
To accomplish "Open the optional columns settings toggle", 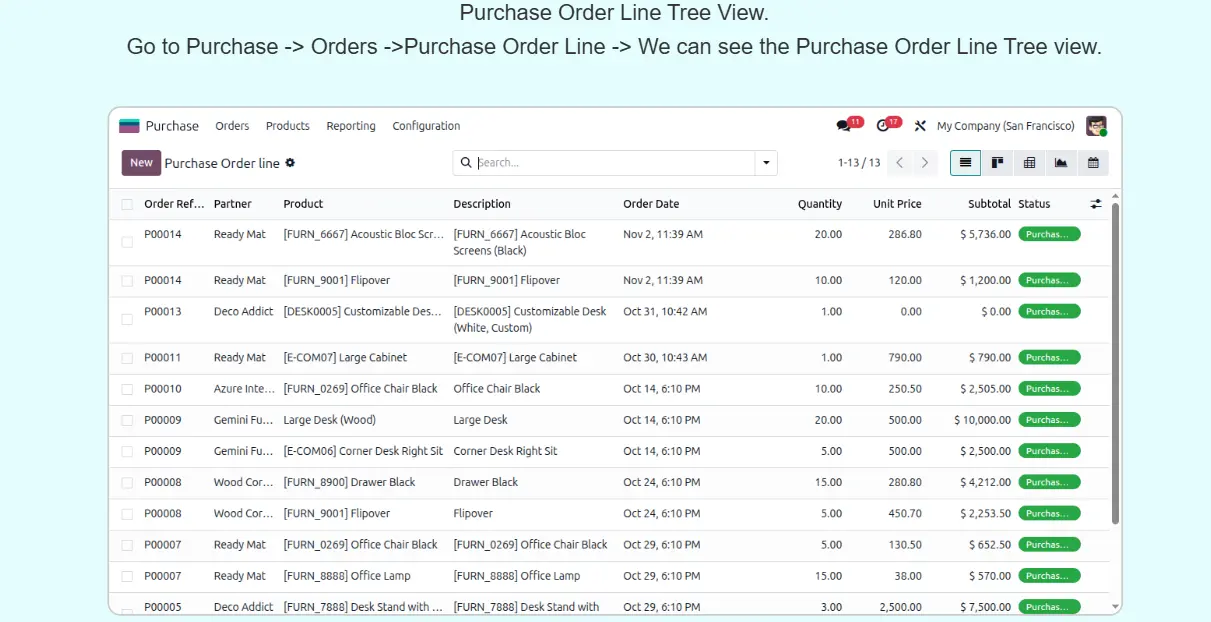I will click(1096, 204).
